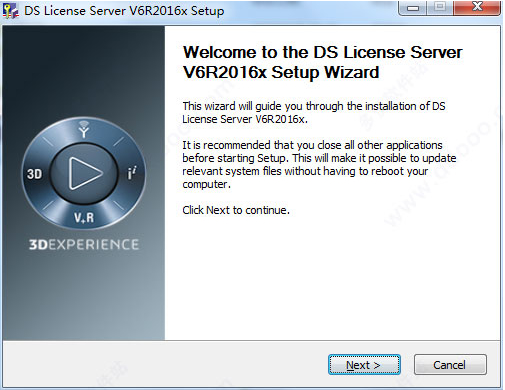Minimize the setup window
Viewport: 505px width, 390px height.
[x=413, y=7]
